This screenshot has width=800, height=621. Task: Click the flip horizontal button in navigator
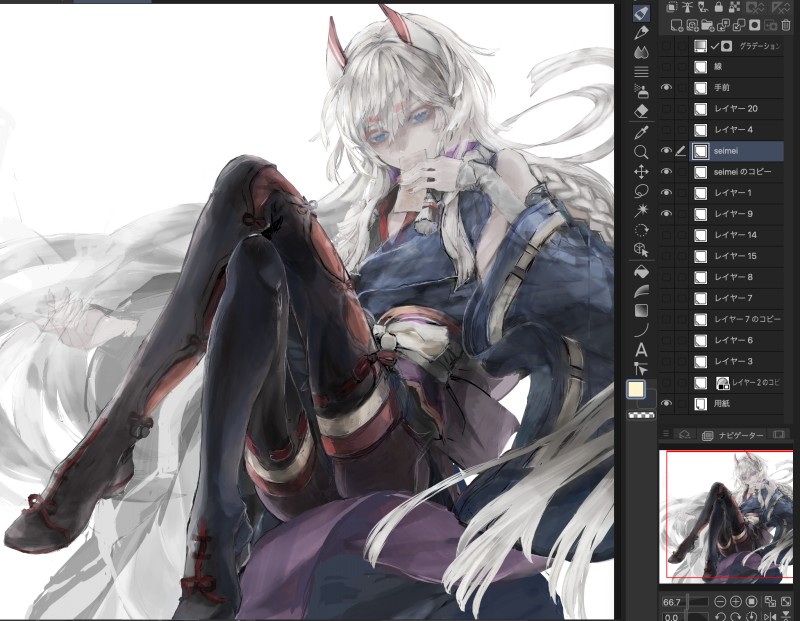point(770,617)
